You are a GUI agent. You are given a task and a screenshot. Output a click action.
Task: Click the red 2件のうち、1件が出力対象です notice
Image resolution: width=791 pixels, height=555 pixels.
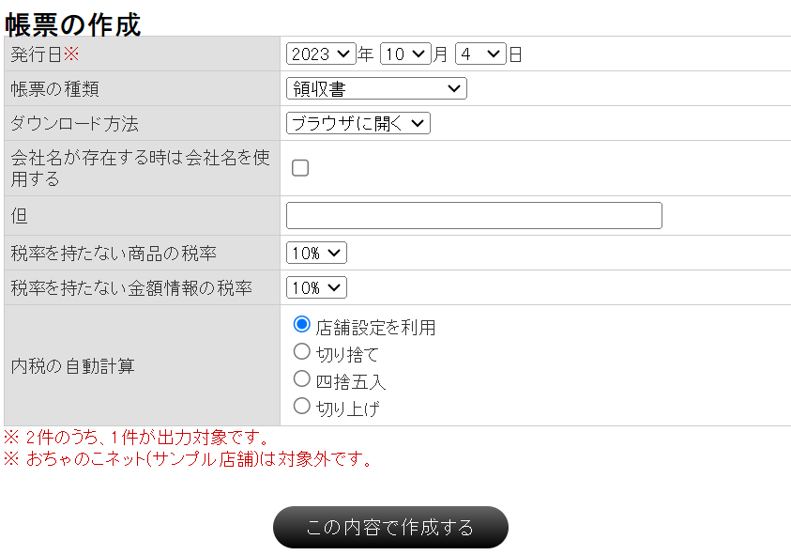(138, 438)
